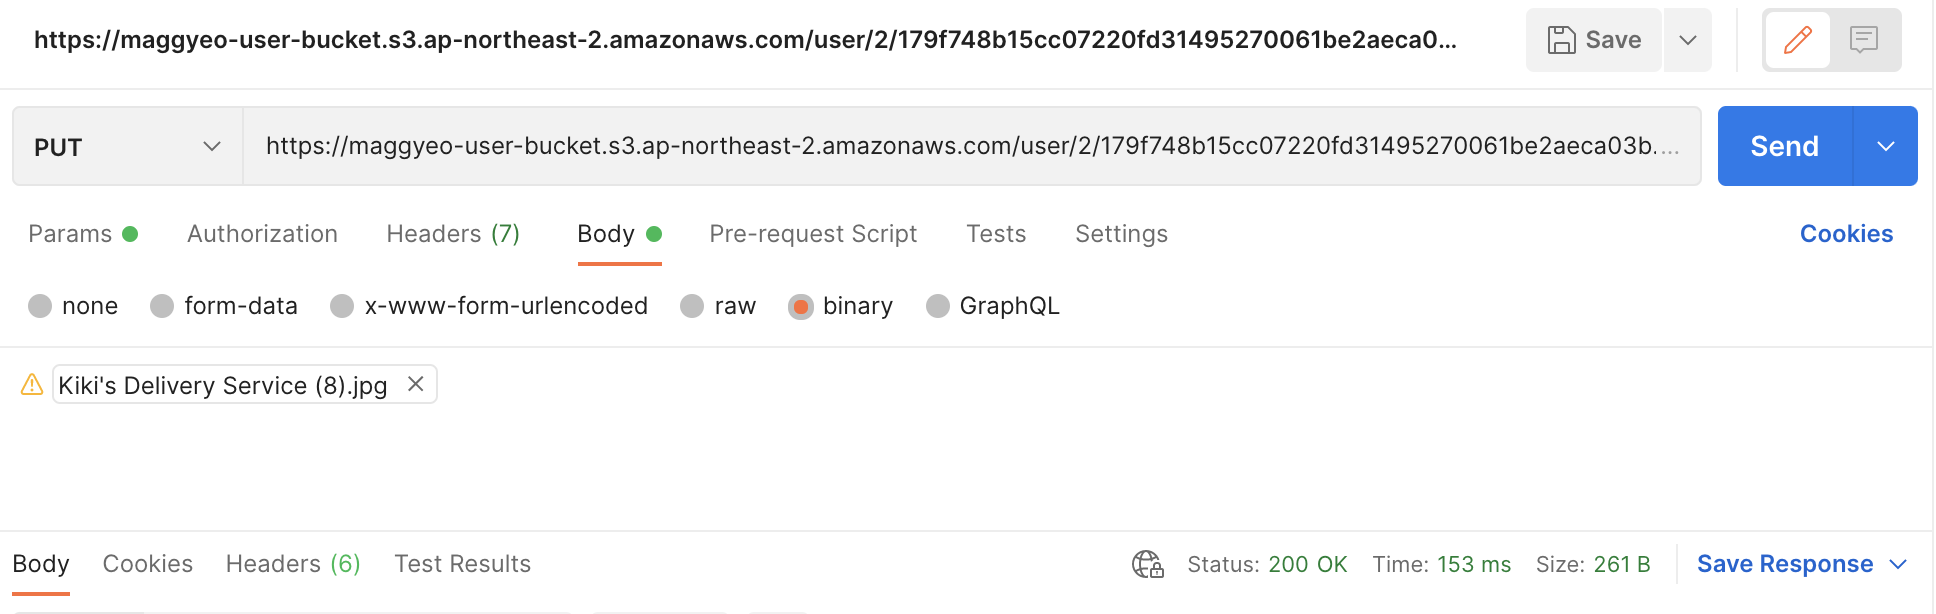Expand the Save options arrow

point(1688,40)
